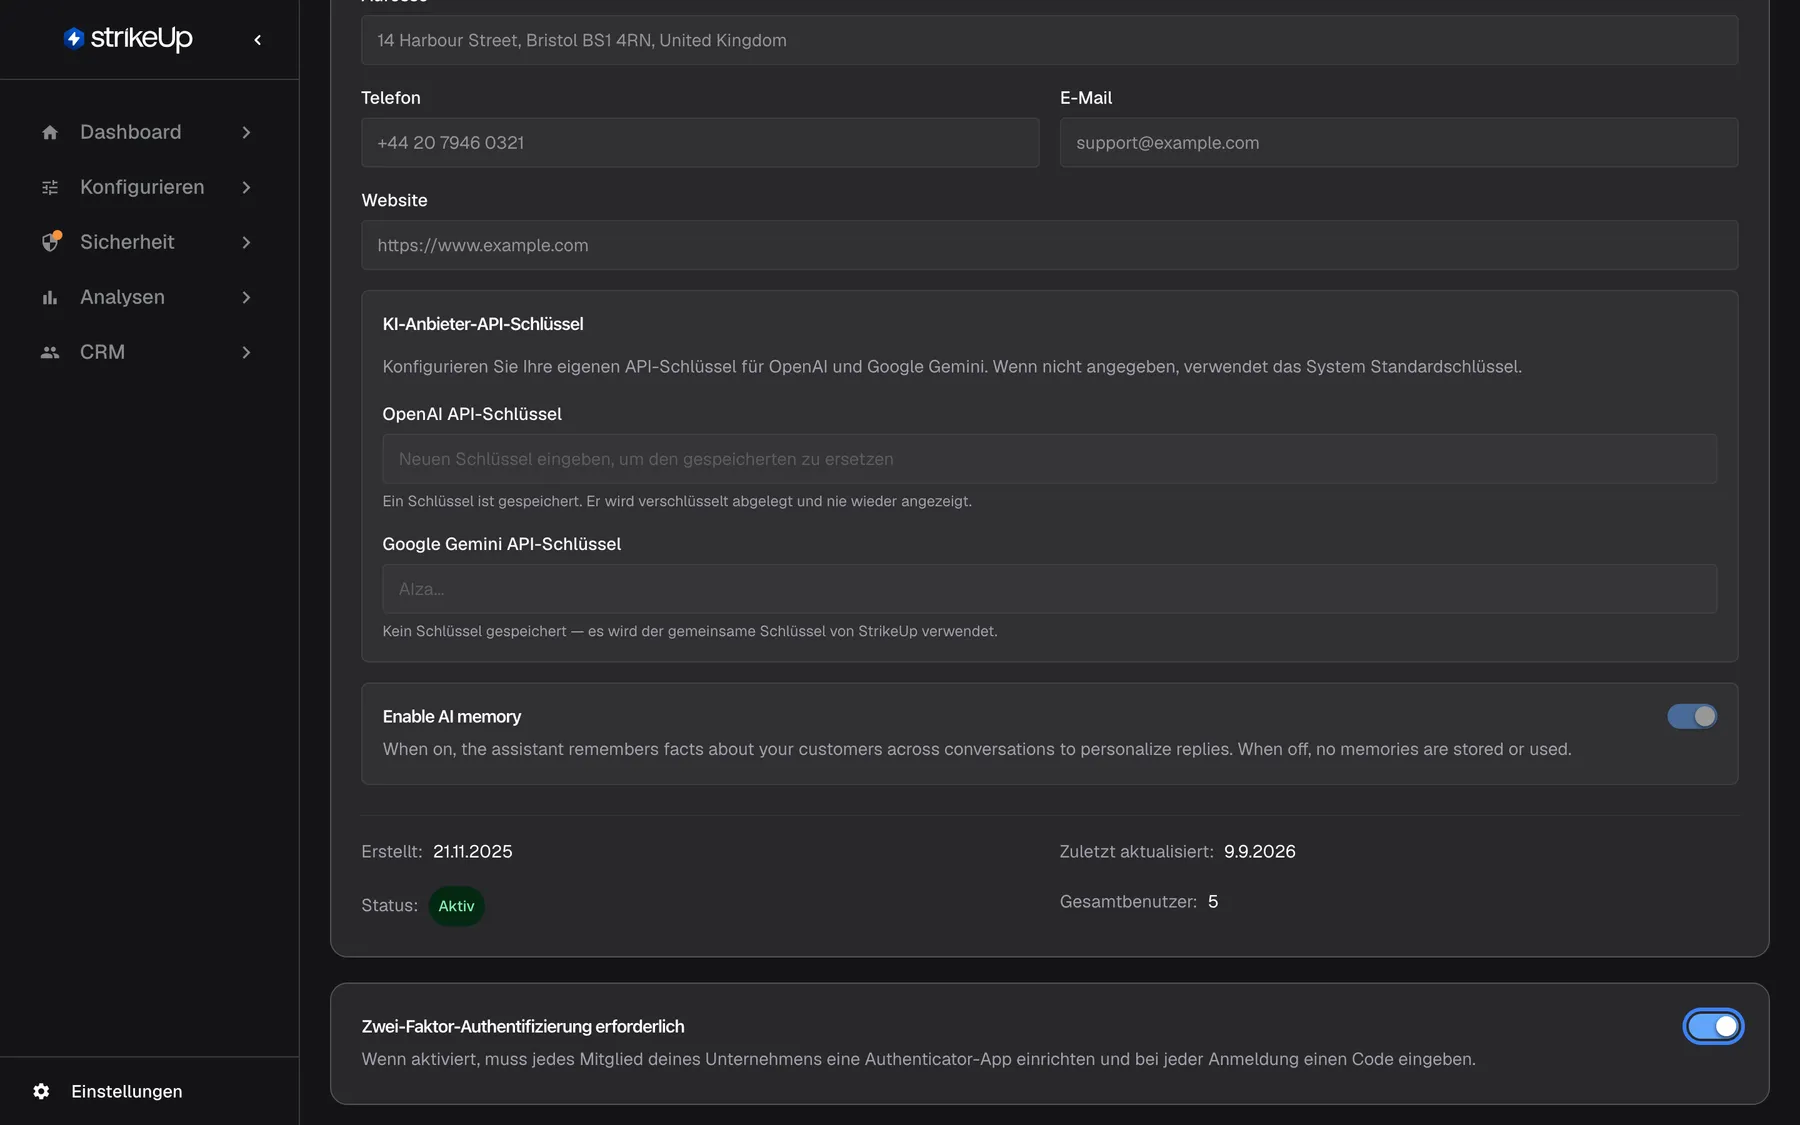Focus the address field with Harbour Street

tap(1049, 40)
